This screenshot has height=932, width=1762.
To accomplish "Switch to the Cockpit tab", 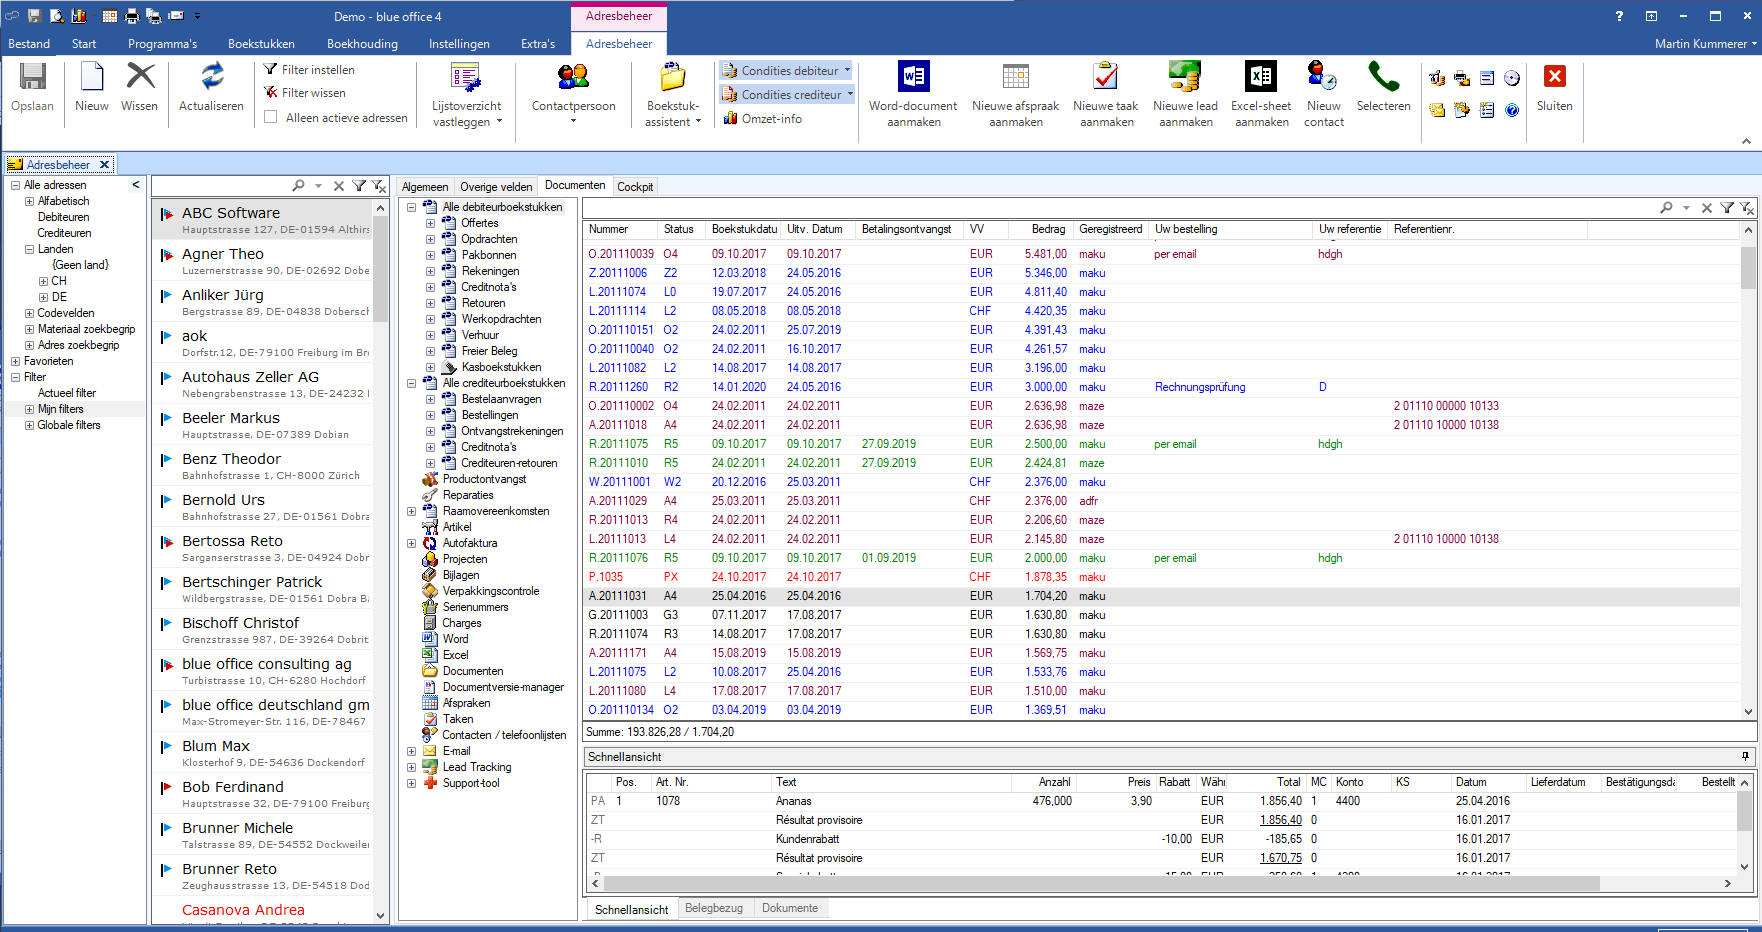I will 635,187.
